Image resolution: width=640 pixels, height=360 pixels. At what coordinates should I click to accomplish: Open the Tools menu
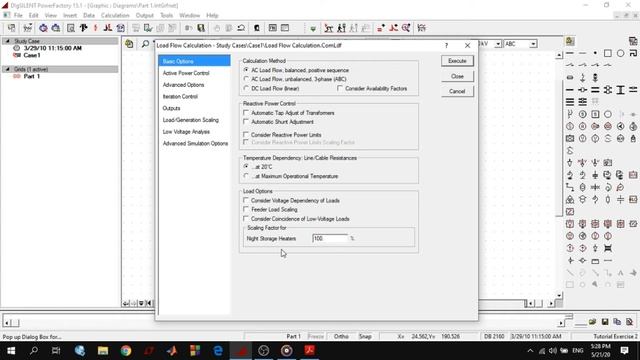[167, 15]
